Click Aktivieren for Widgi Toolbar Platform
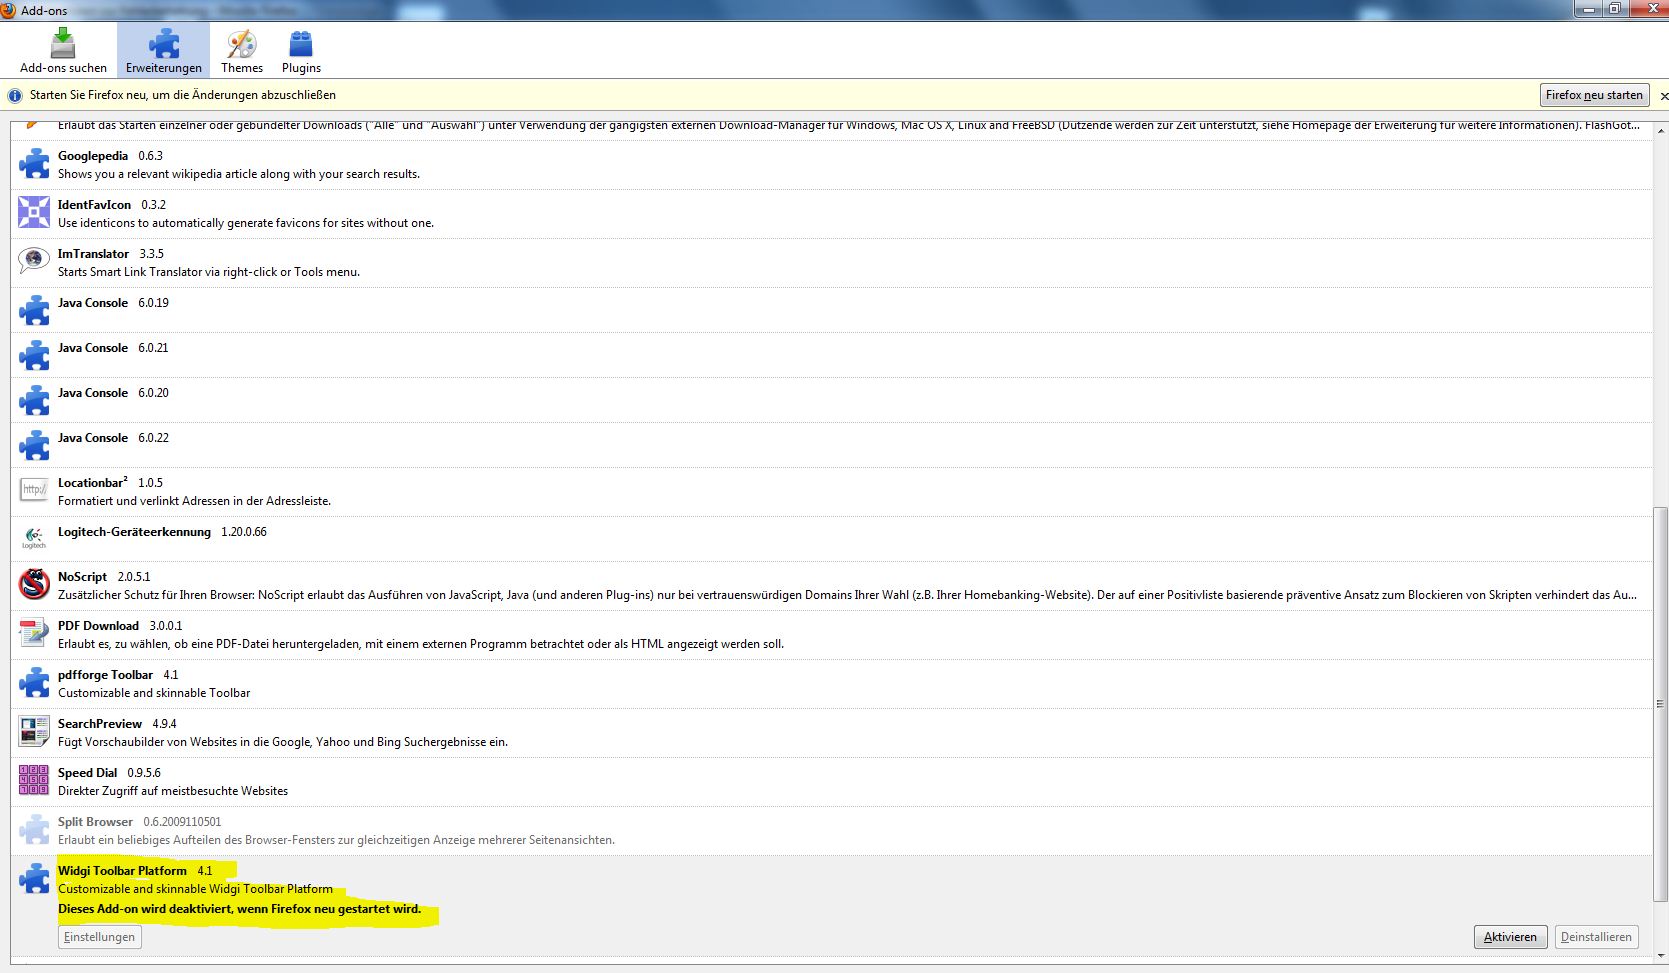This screenshot has height=973, width=1669. pyautogui.click(x=1510, y=937)
